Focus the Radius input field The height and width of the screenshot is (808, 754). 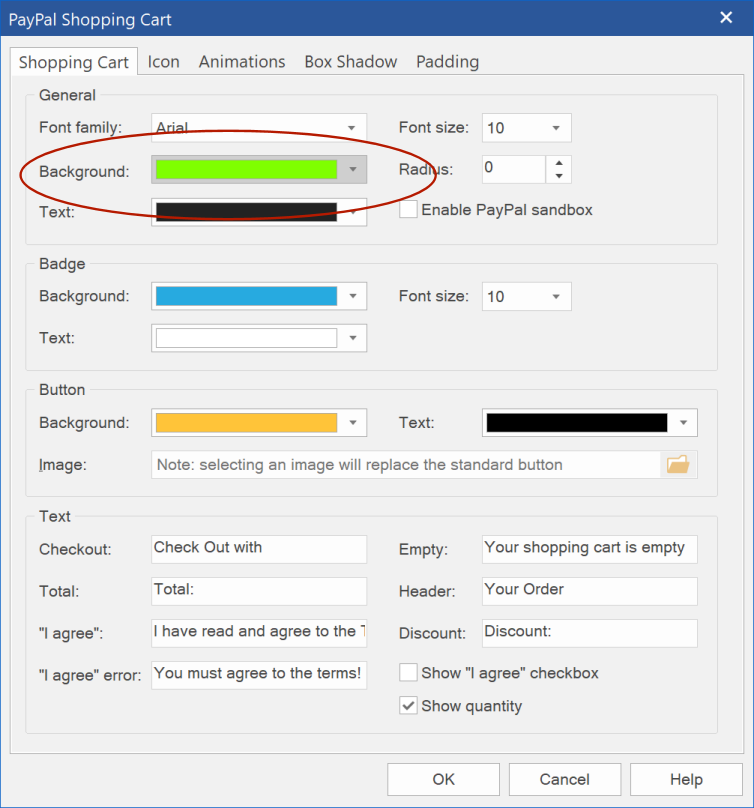pos(514,170)
